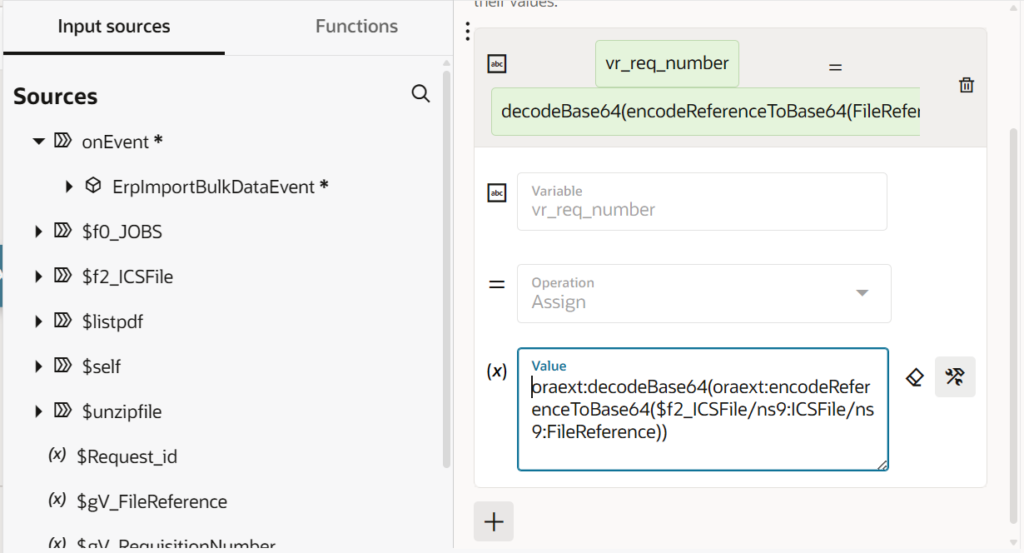Select the $gV_FileReference variable

pos(152,501)
